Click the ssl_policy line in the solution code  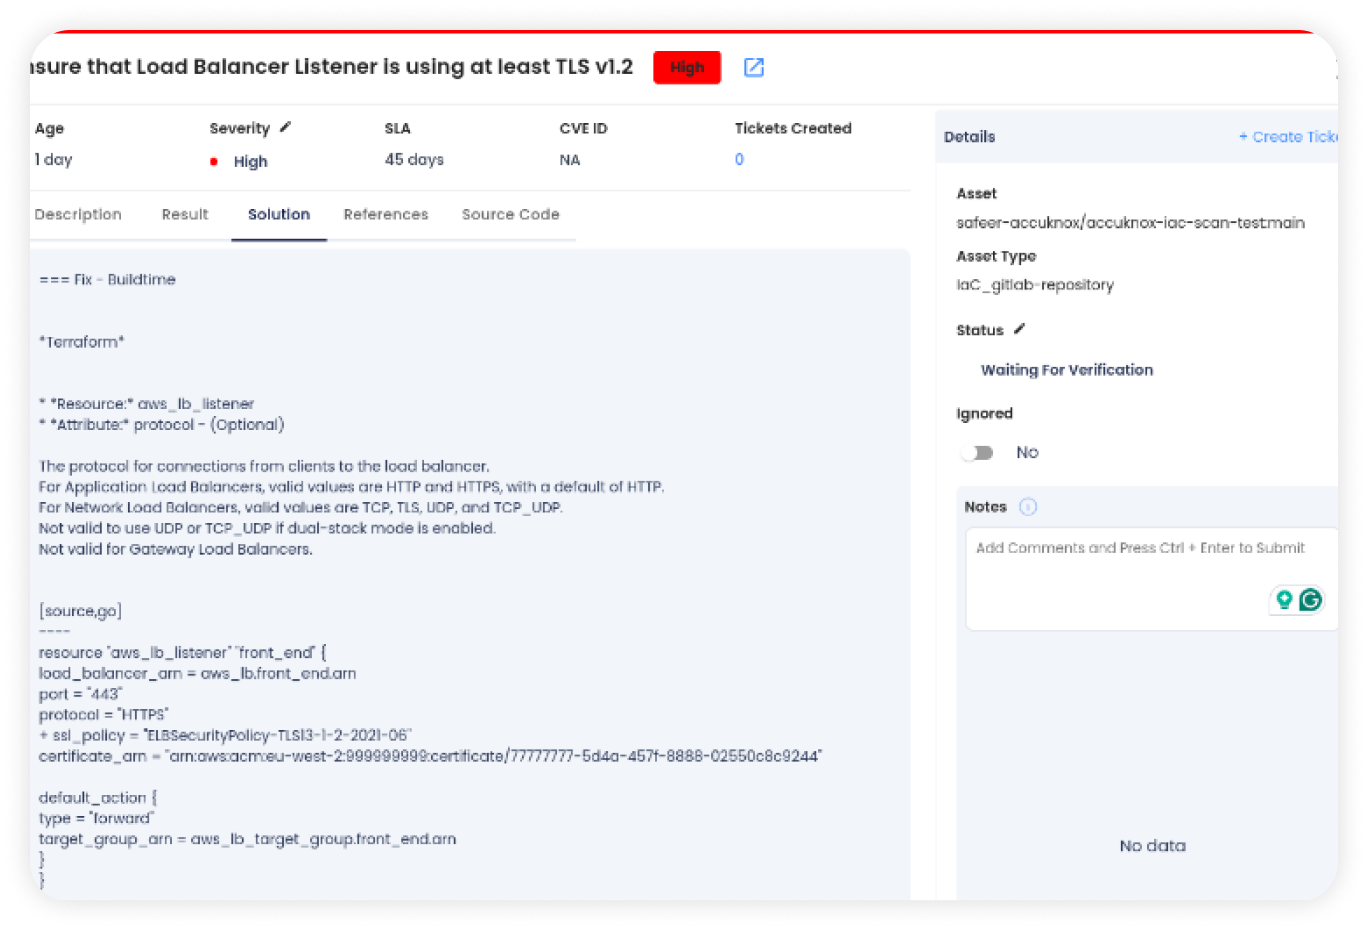pyautogui.click(x=225, y=736)
